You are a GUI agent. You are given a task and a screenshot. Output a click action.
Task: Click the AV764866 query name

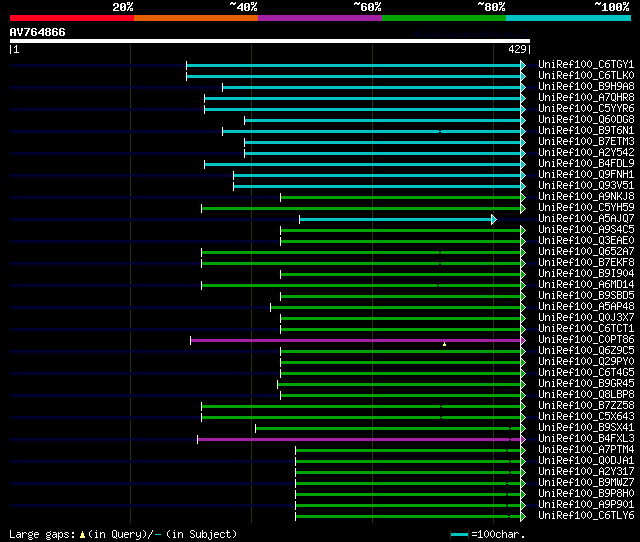click(38, 32)
